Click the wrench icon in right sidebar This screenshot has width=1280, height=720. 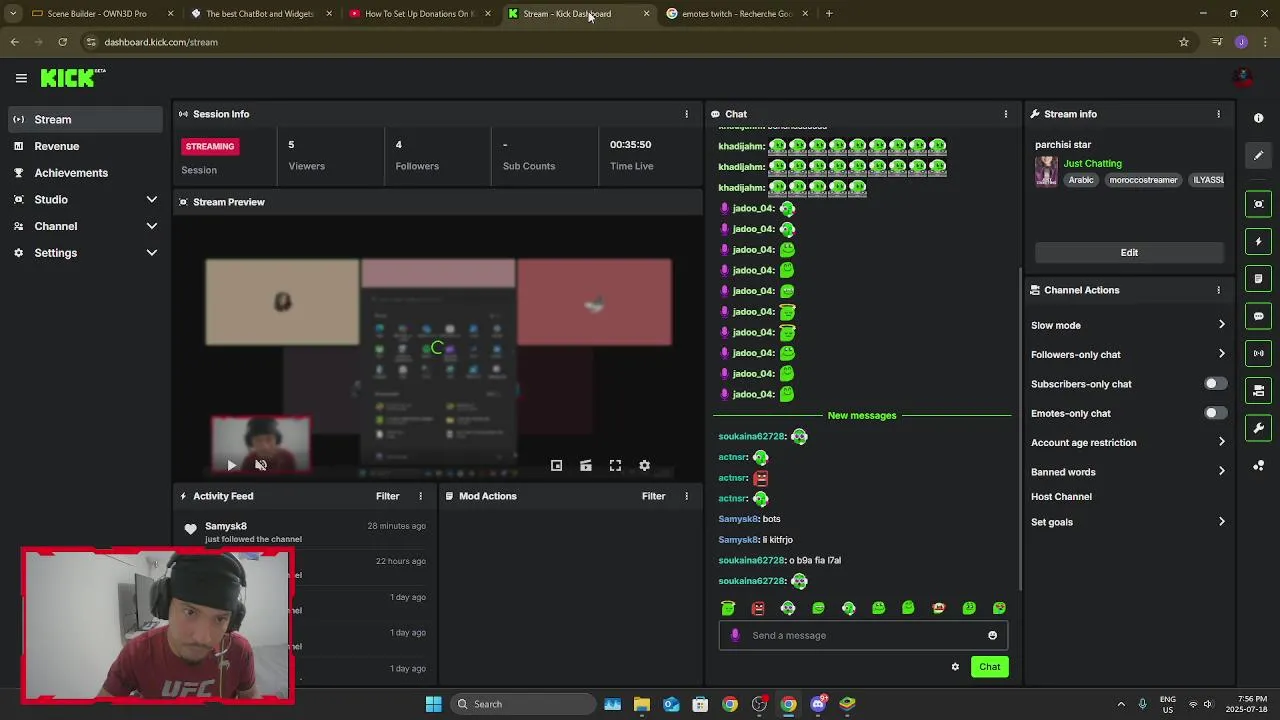[x=1258, y=428]
